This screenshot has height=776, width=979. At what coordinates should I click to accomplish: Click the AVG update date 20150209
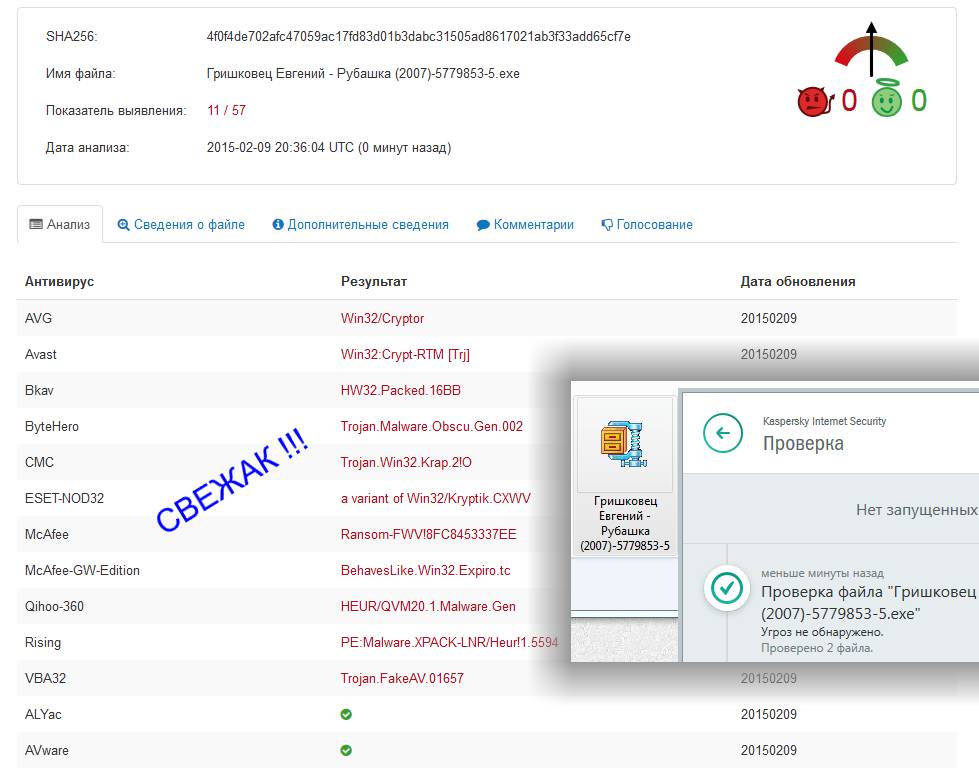pyautogui.click(x=769, y=318)
